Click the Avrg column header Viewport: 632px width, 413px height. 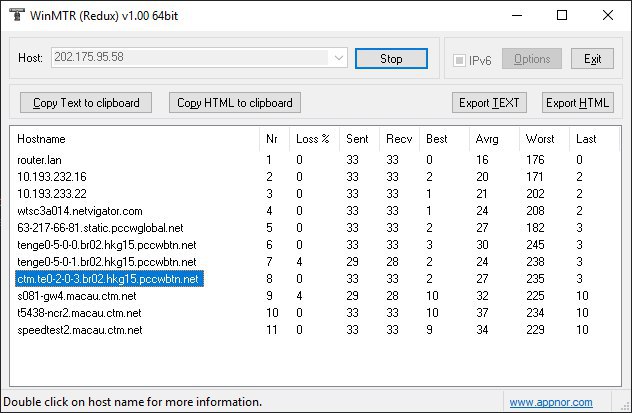coord(494,139)
